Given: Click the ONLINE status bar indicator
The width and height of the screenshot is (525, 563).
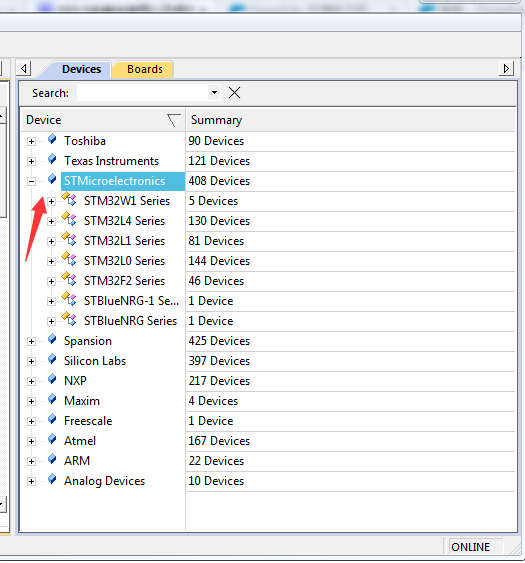Looking at the screenshot, I should [470, 547].
